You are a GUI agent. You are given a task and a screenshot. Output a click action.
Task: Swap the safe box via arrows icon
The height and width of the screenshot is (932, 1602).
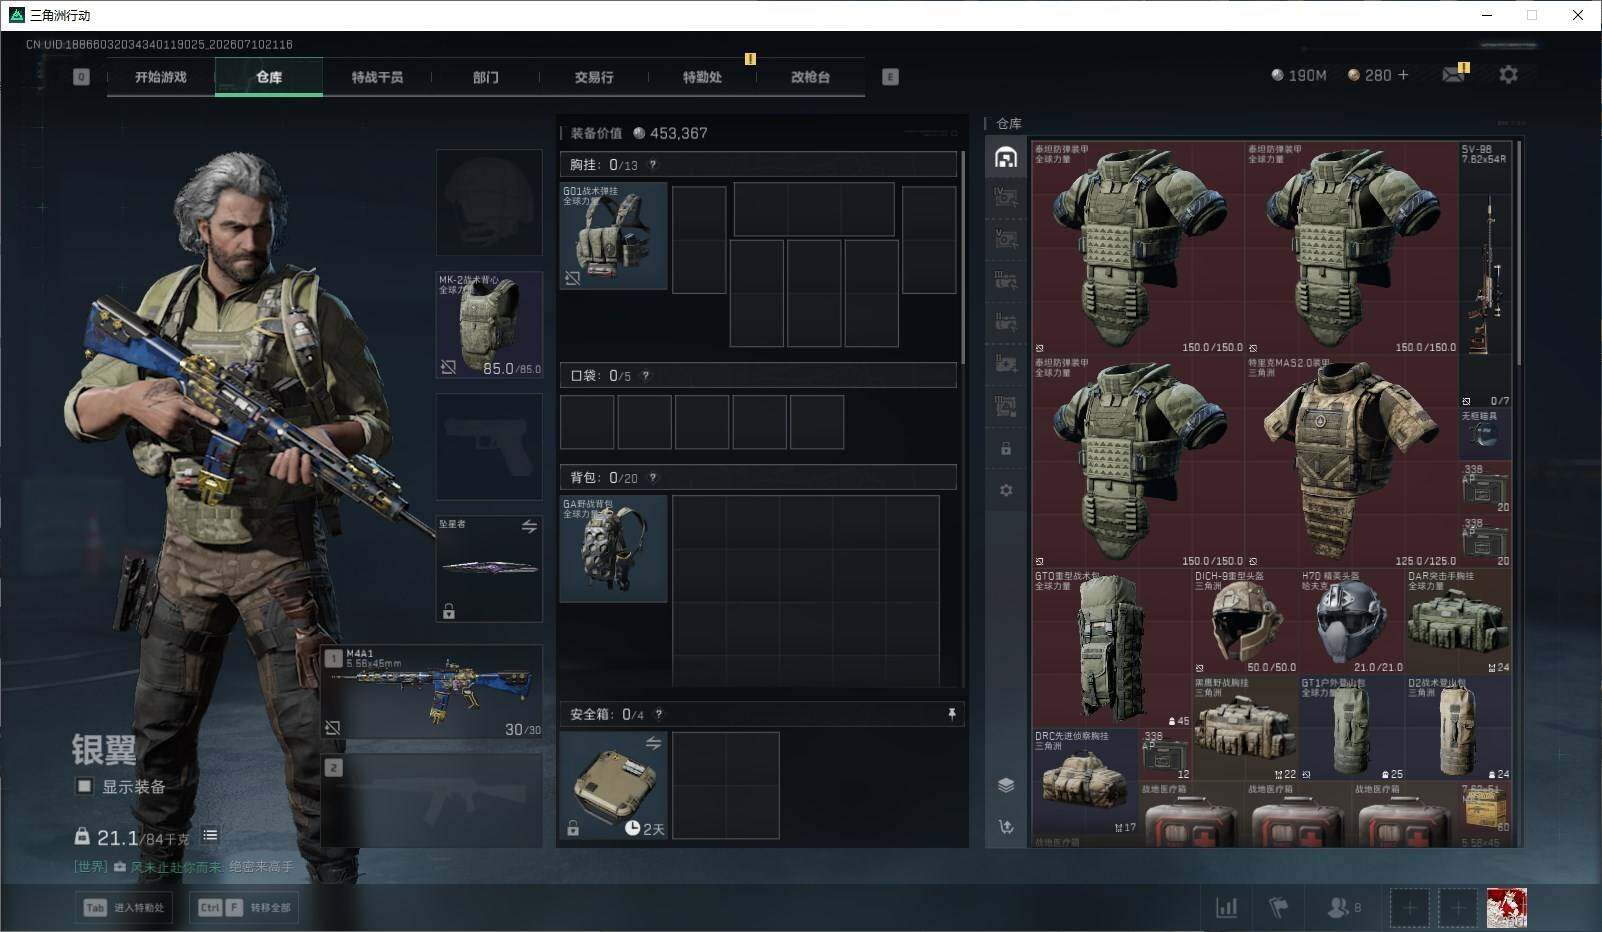(653, 743)
